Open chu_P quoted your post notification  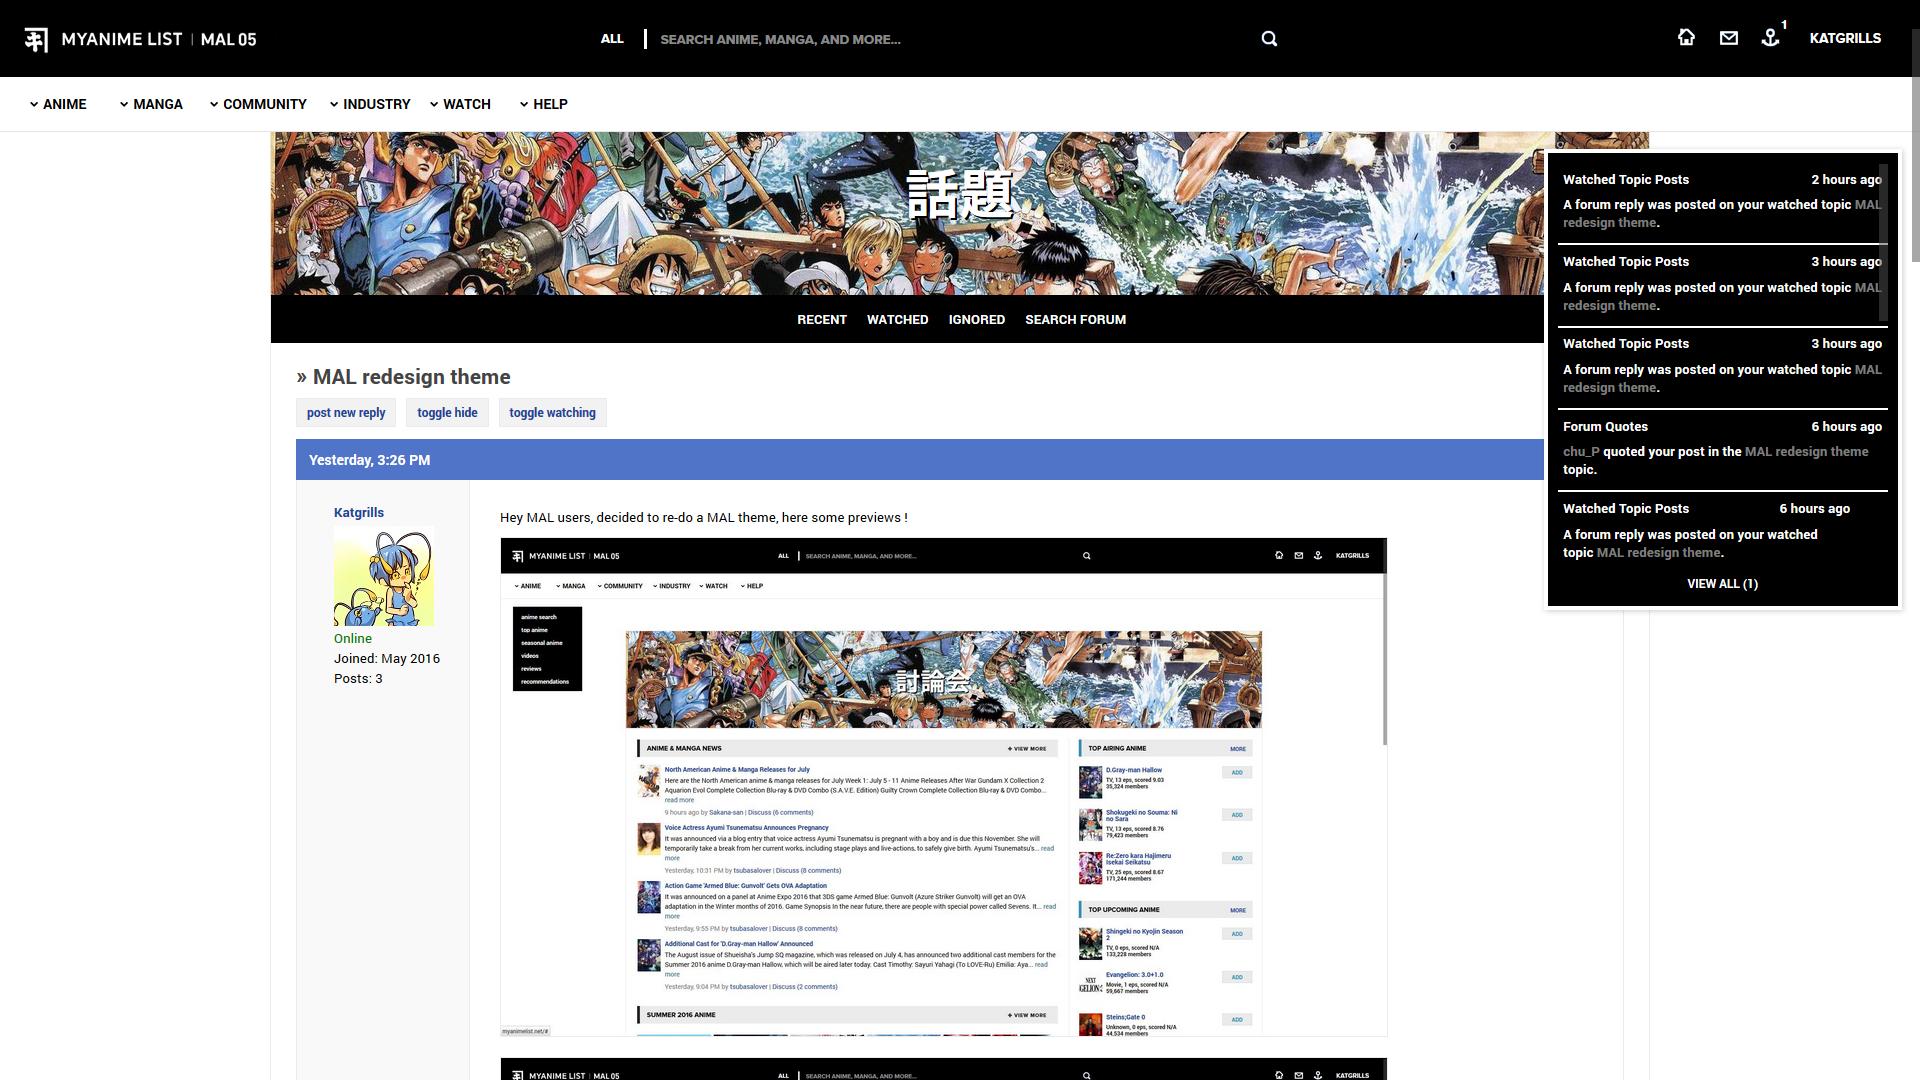1722,449
